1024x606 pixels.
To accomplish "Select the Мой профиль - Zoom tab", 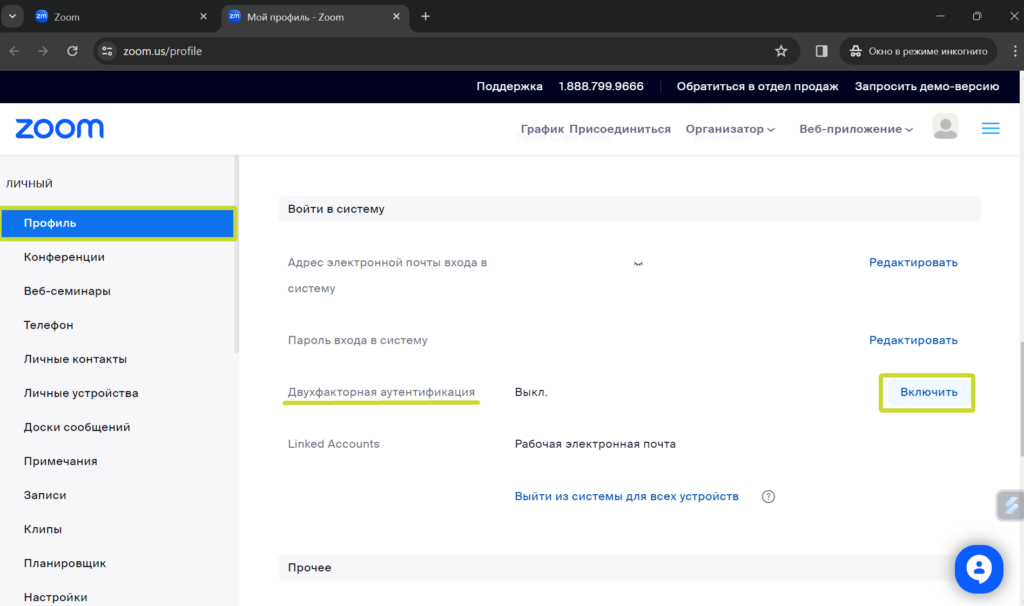I will click(x=315, y=17).
